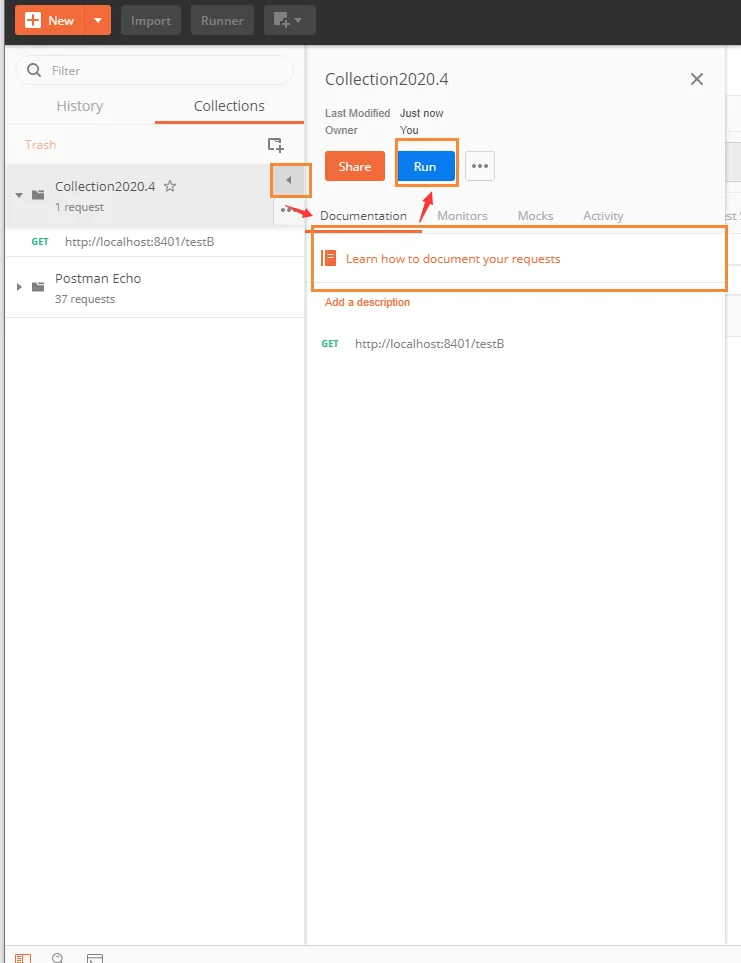Click the documentation book icon
The image size is (741, 963).
pos(329,258)
